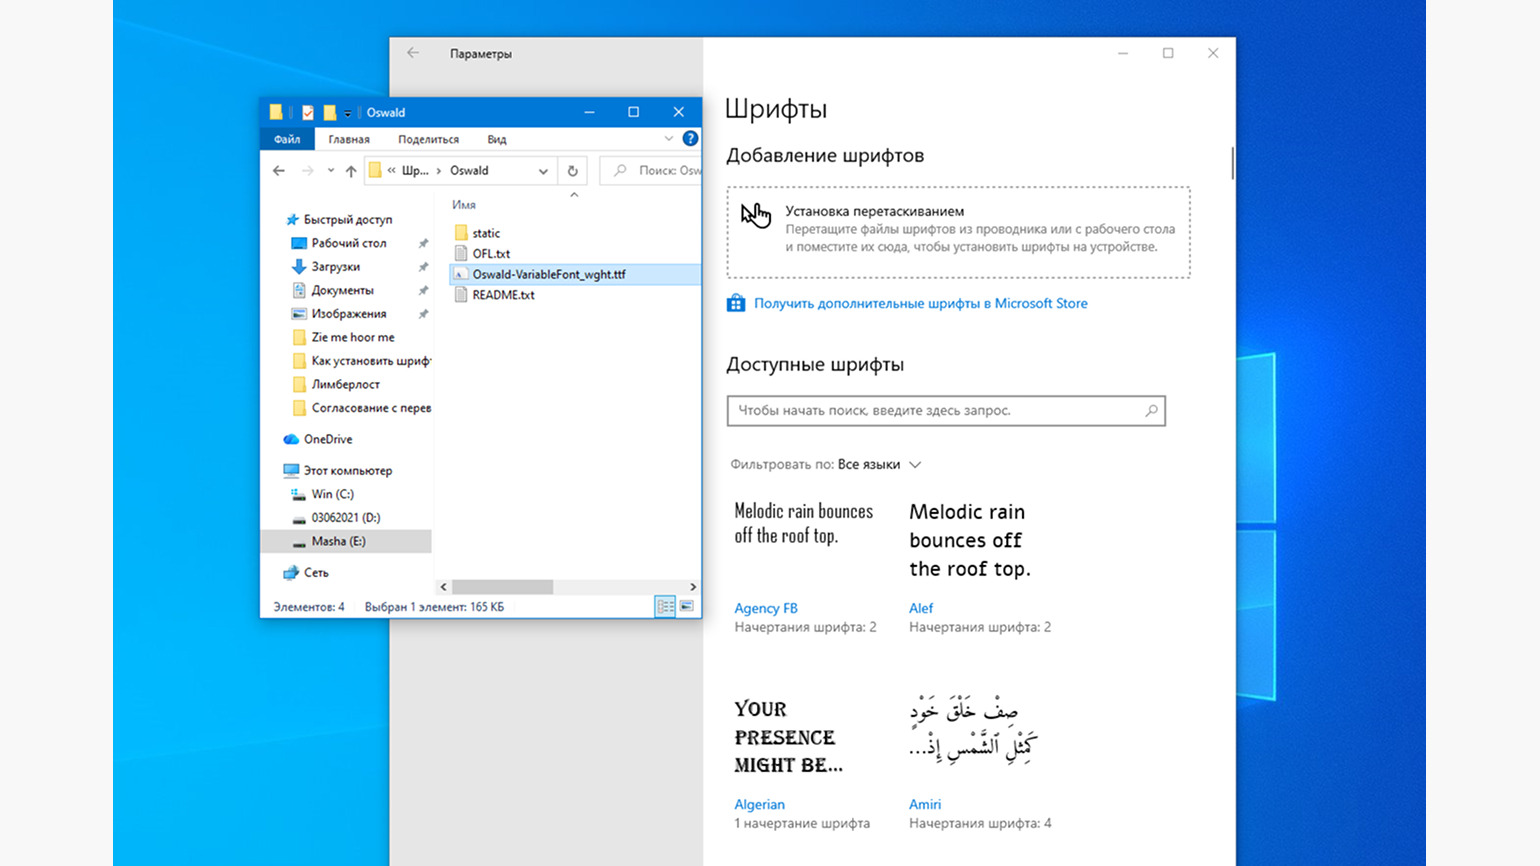Open Explorer Help via the question mark icon

click(690, 138)
